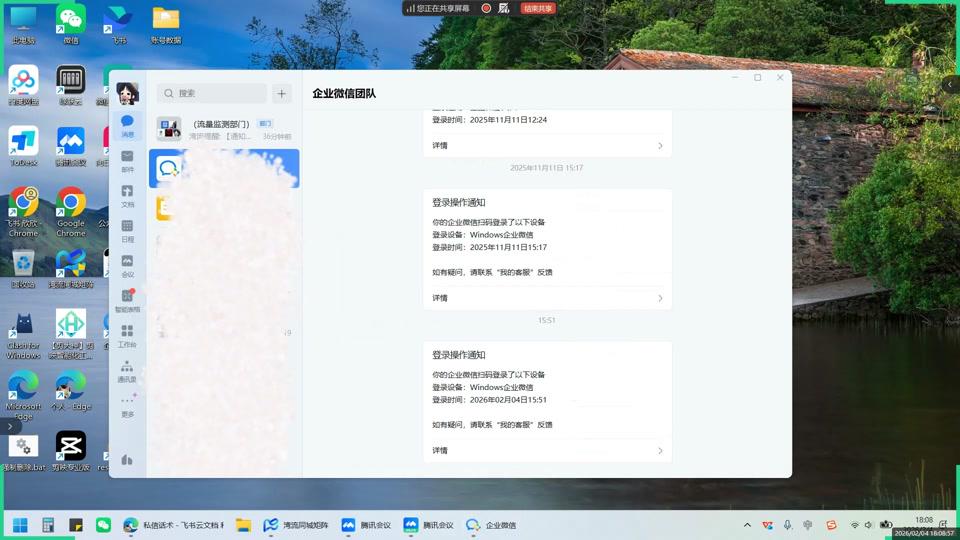This screenshot has height=540, width=960.
Task: Open Calculator from the taskbar
Action: [x=48, y=525]
